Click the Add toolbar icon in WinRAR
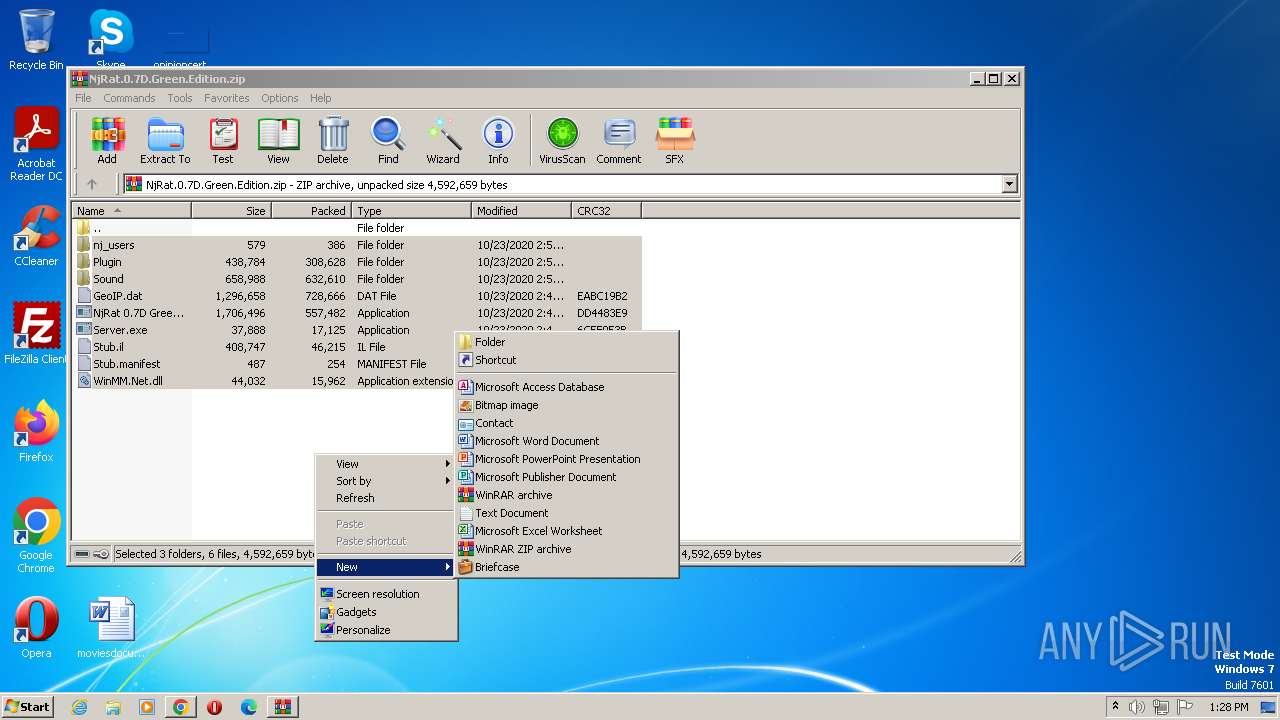The image size is (1280, 720). pos(107,140)
